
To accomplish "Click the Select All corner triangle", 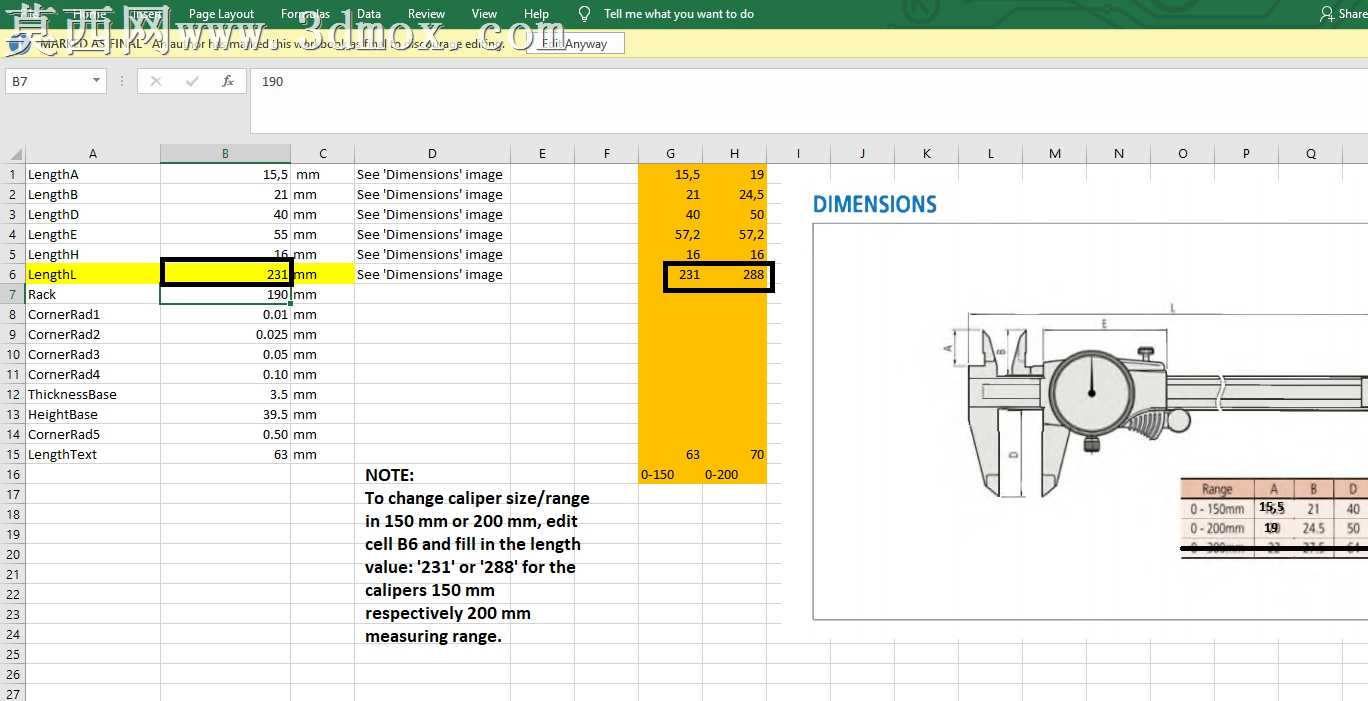I will pyautogui.click(x=15, y=154).
